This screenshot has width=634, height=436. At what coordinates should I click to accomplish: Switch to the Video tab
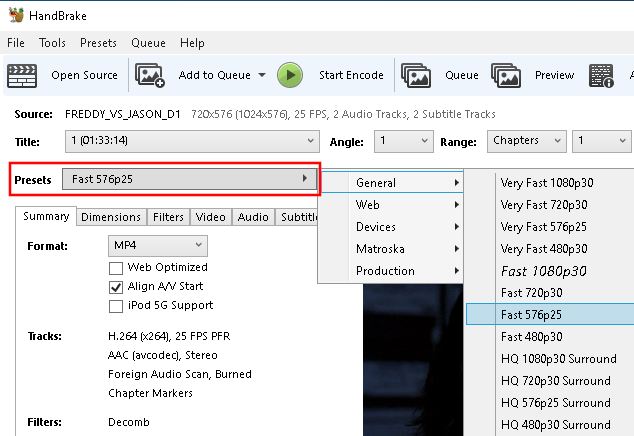click(x=211, y=217)
